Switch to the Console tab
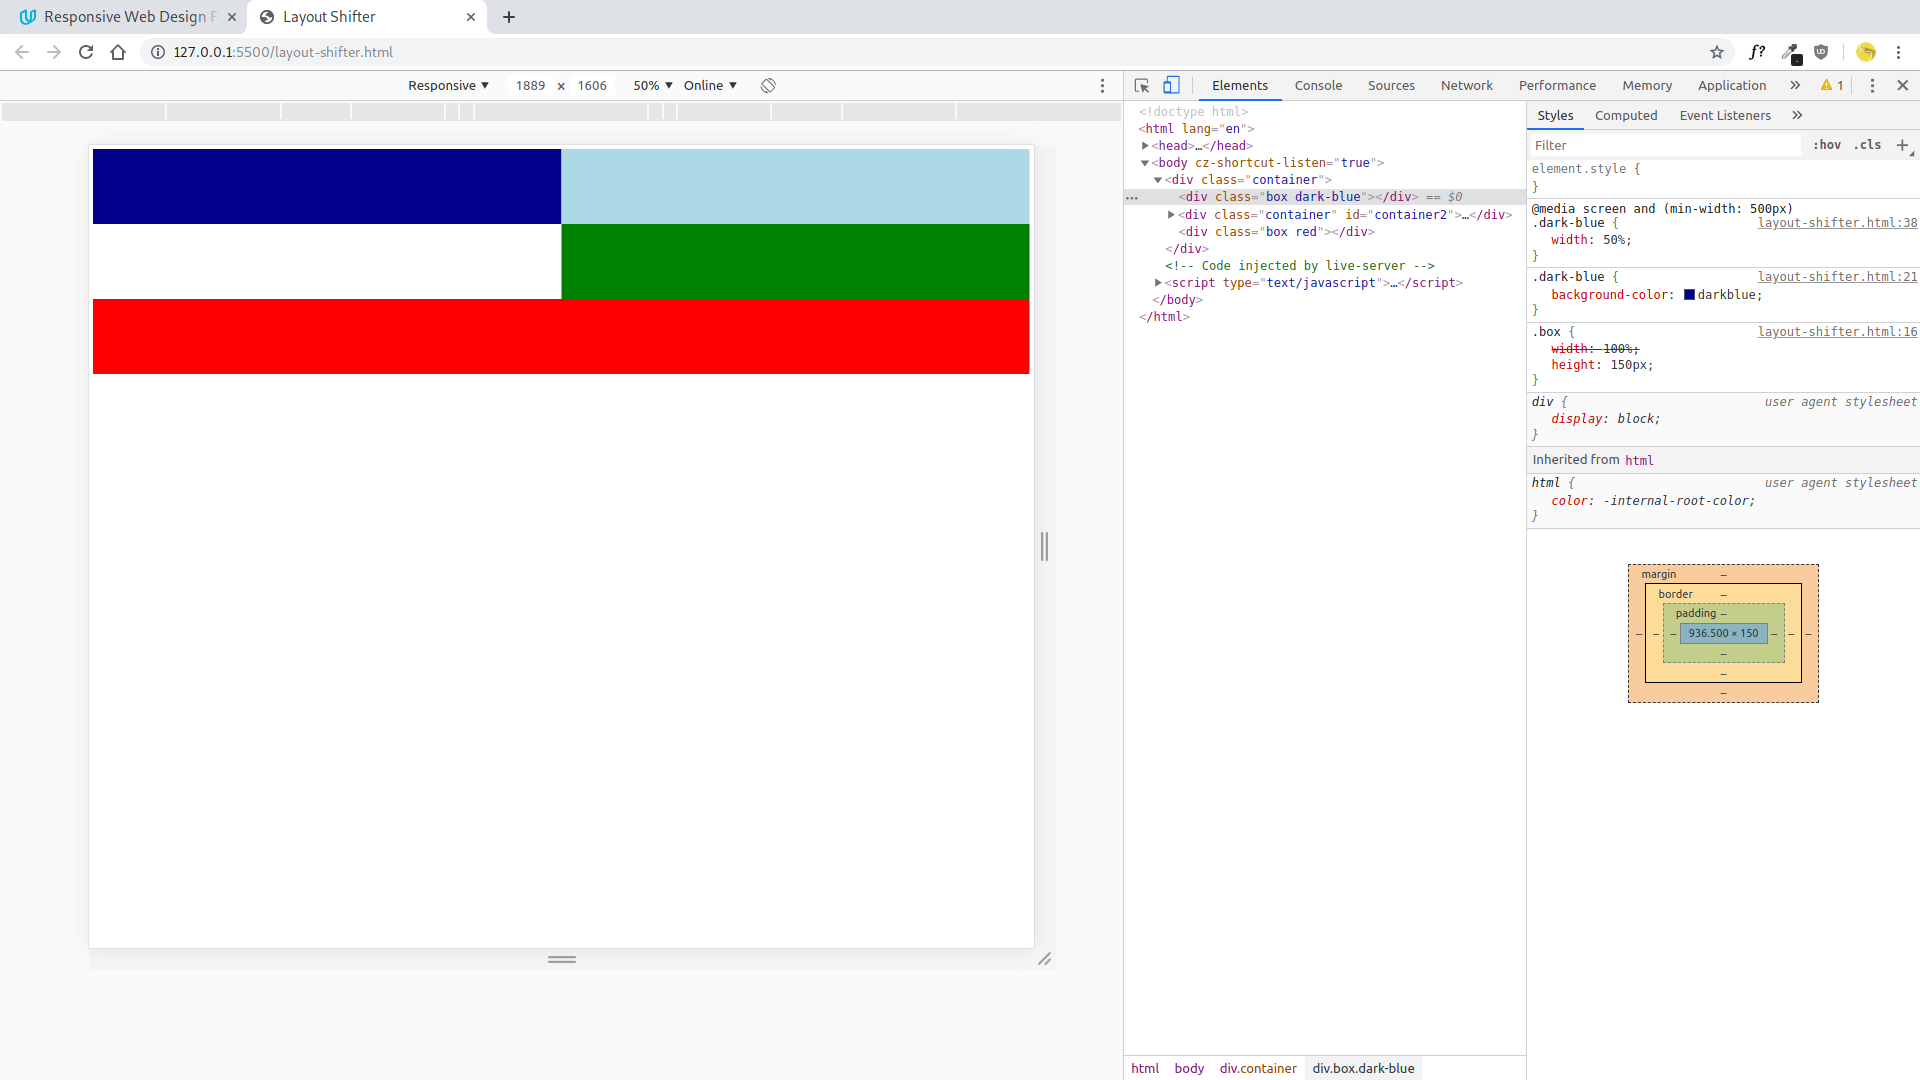1920x1080 pixels. click(1318, 86)
